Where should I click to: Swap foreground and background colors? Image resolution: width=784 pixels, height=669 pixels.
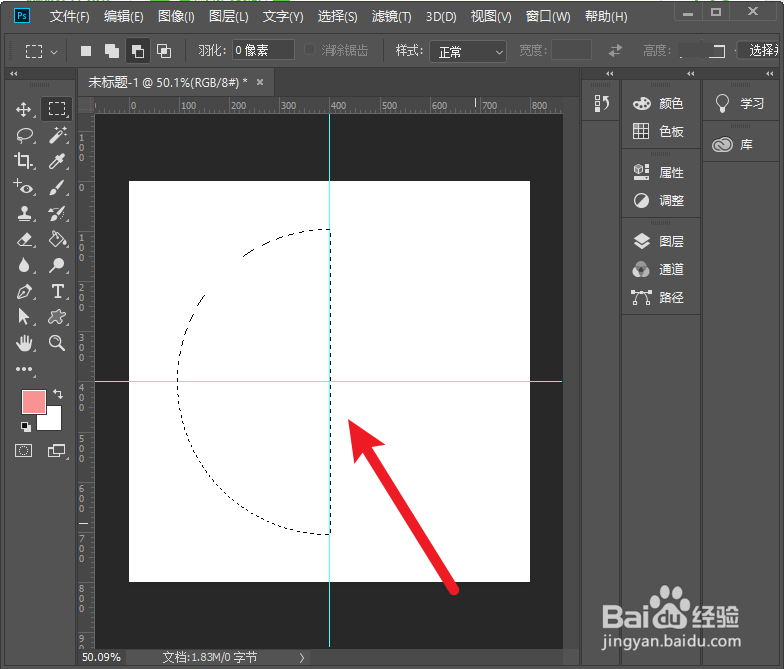coord(58,394)
